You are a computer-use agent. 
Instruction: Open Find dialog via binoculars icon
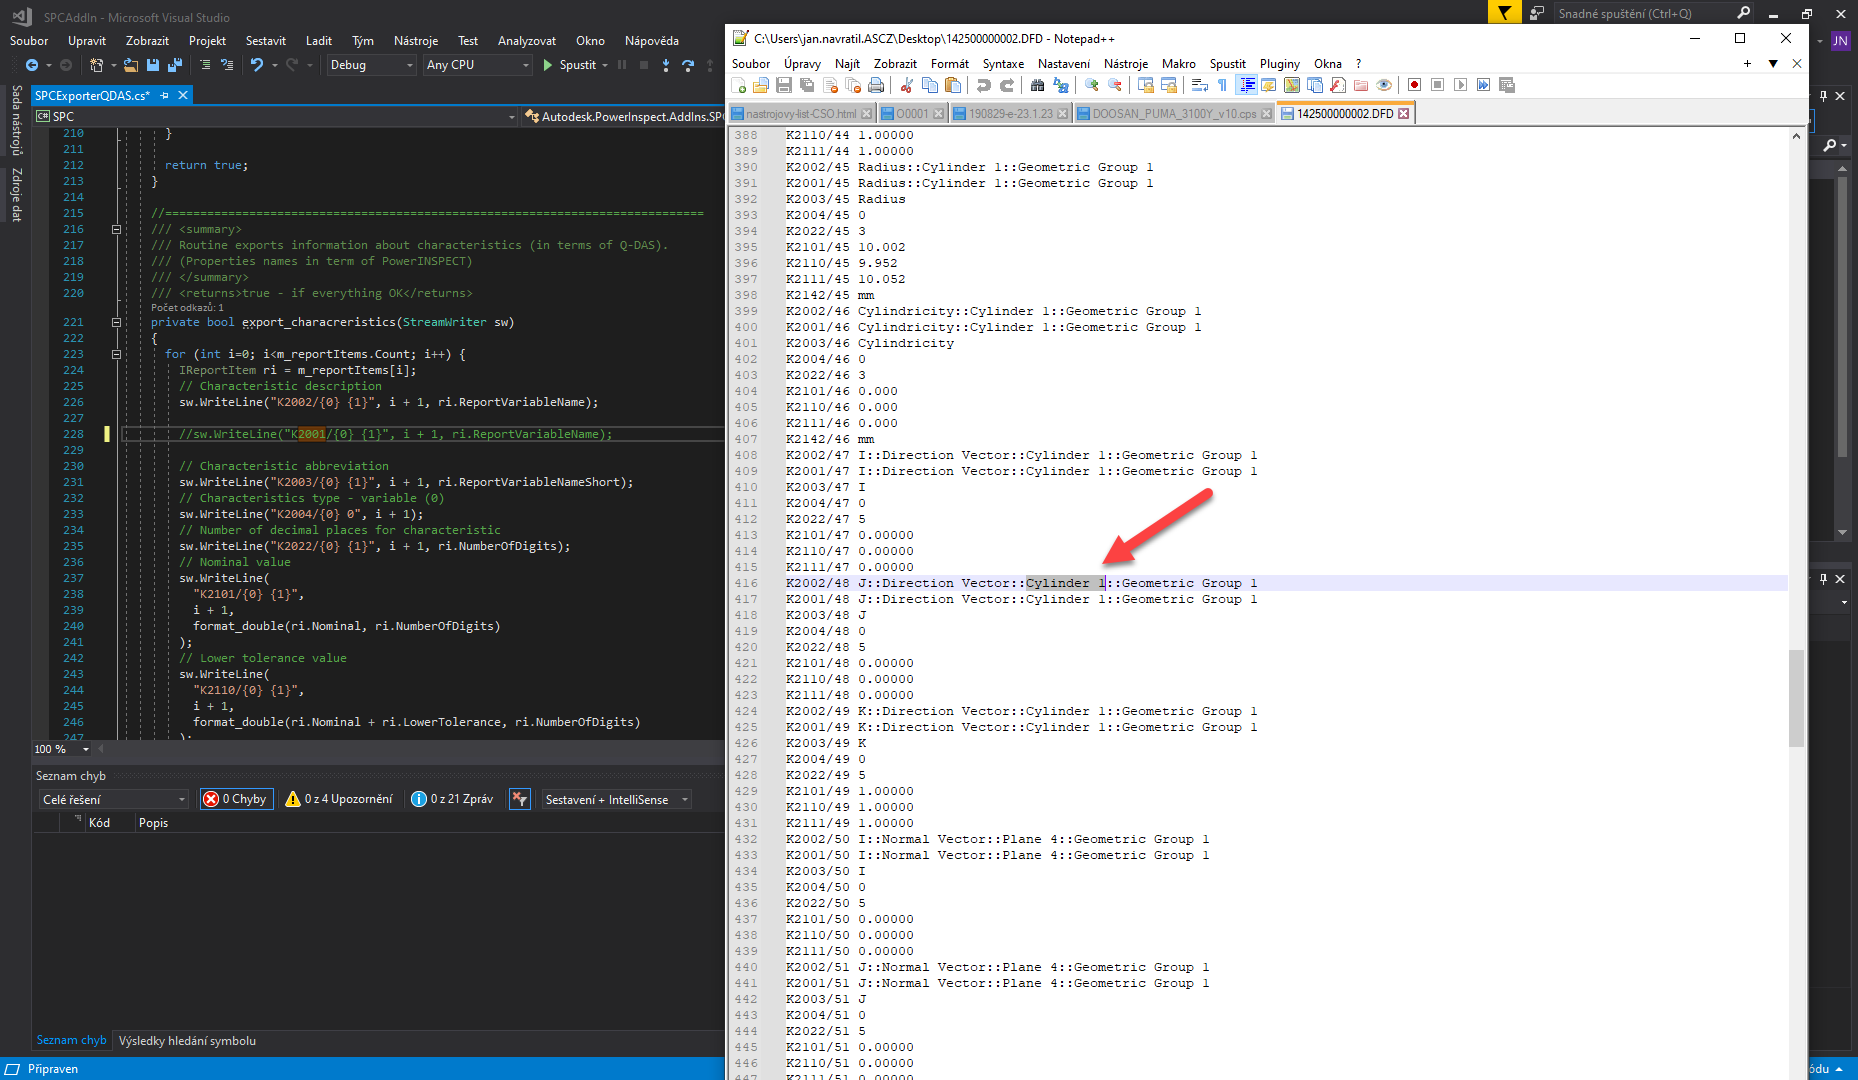click(1037, 85)
